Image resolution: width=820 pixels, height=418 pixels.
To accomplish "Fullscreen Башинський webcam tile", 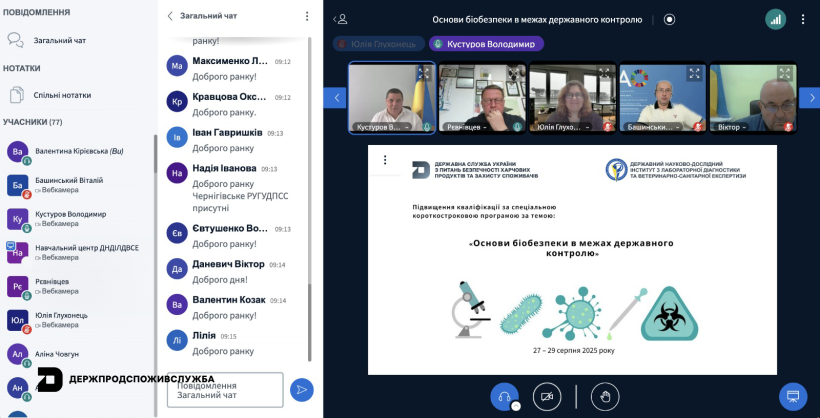I will coord(694,73).
